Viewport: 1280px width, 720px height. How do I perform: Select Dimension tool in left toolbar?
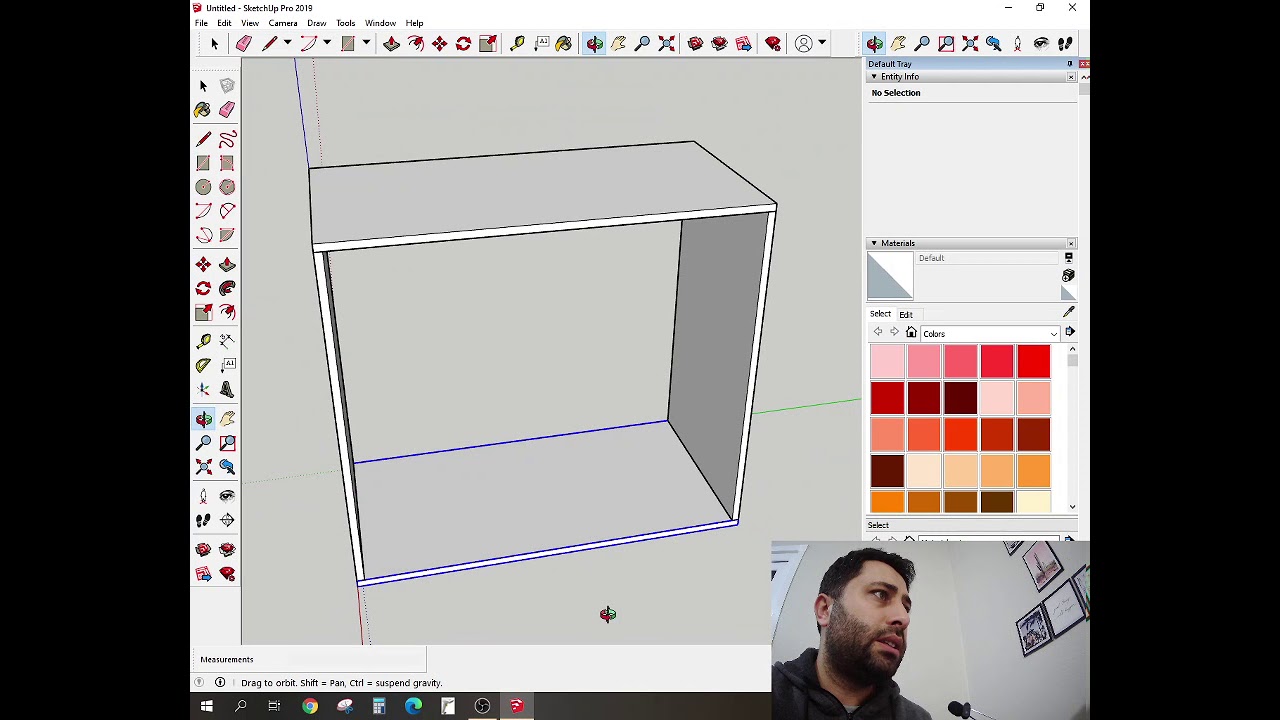click(x=227, y=341)
